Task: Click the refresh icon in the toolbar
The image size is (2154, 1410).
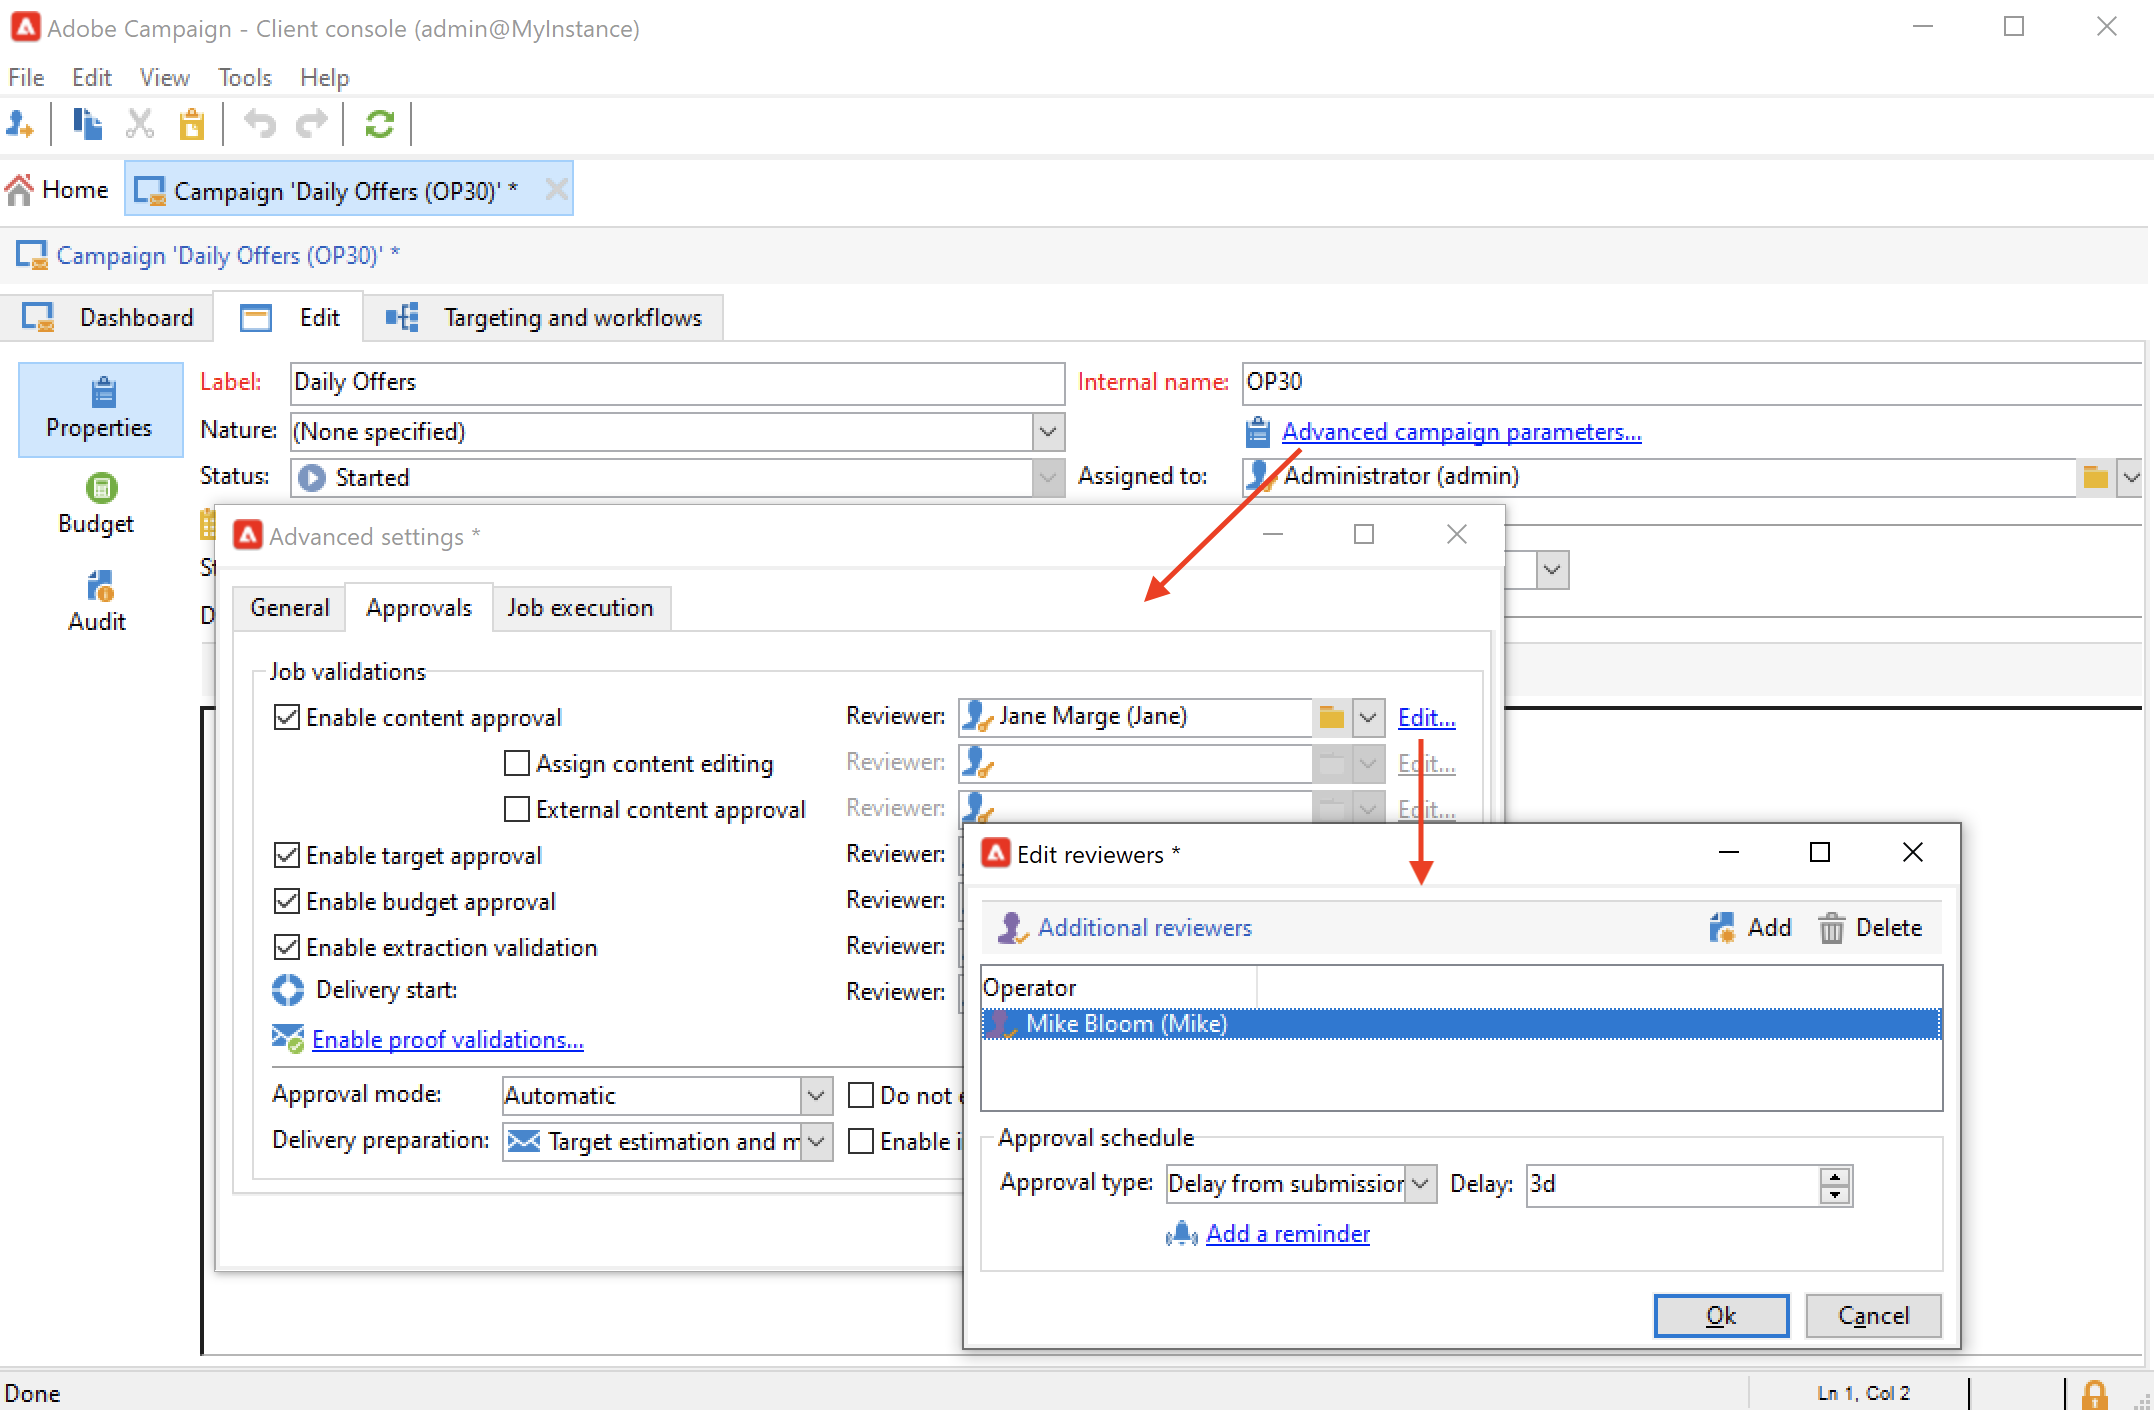Action: (x=379, y=125)
